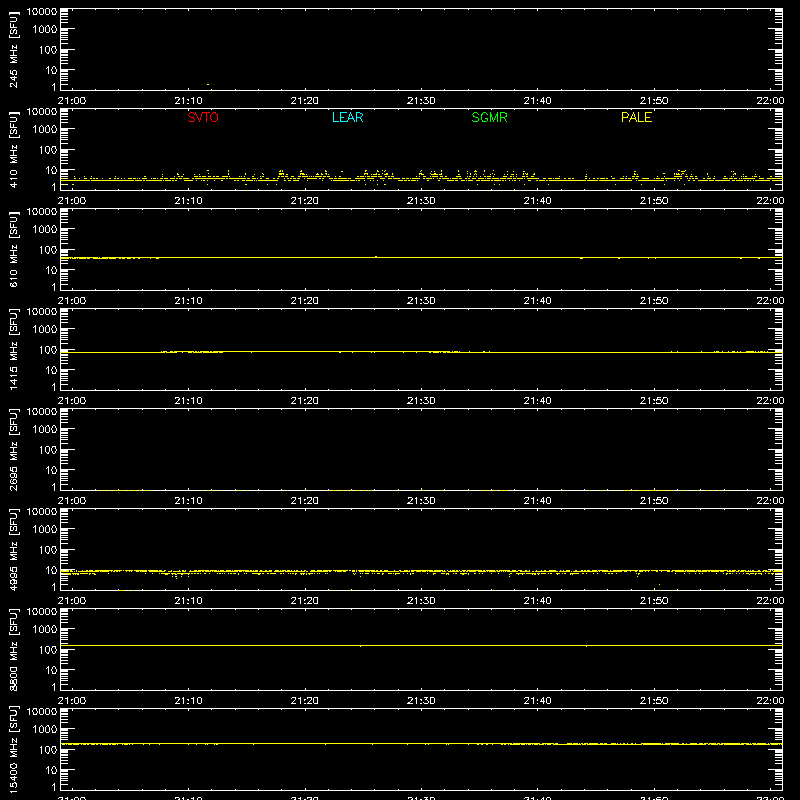This screenshot has height=800, width=800.
Task: Click the 1000 label on 15400 MHz axis
Action: pyautogui.click(x=45, y=730)
